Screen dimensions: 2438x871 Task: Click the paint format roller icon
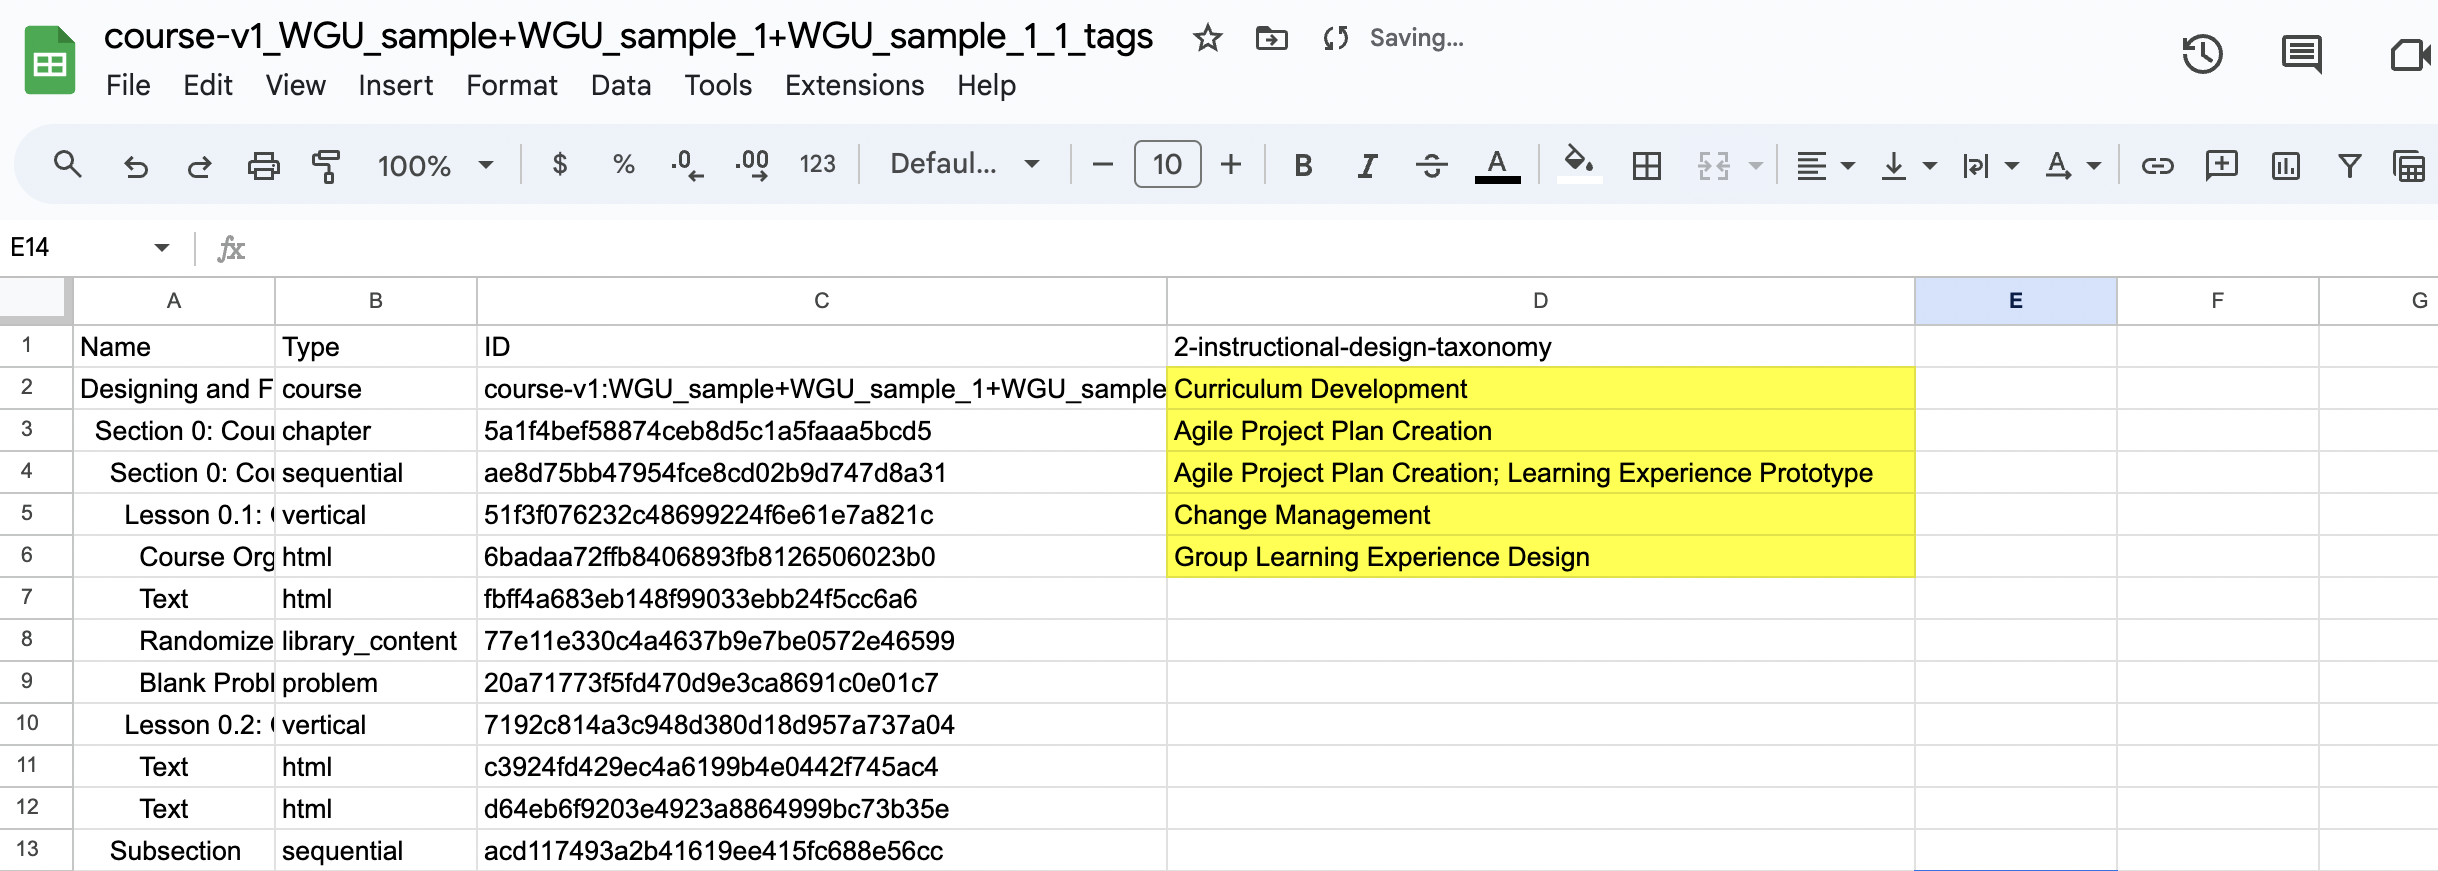tap(326, 165)
